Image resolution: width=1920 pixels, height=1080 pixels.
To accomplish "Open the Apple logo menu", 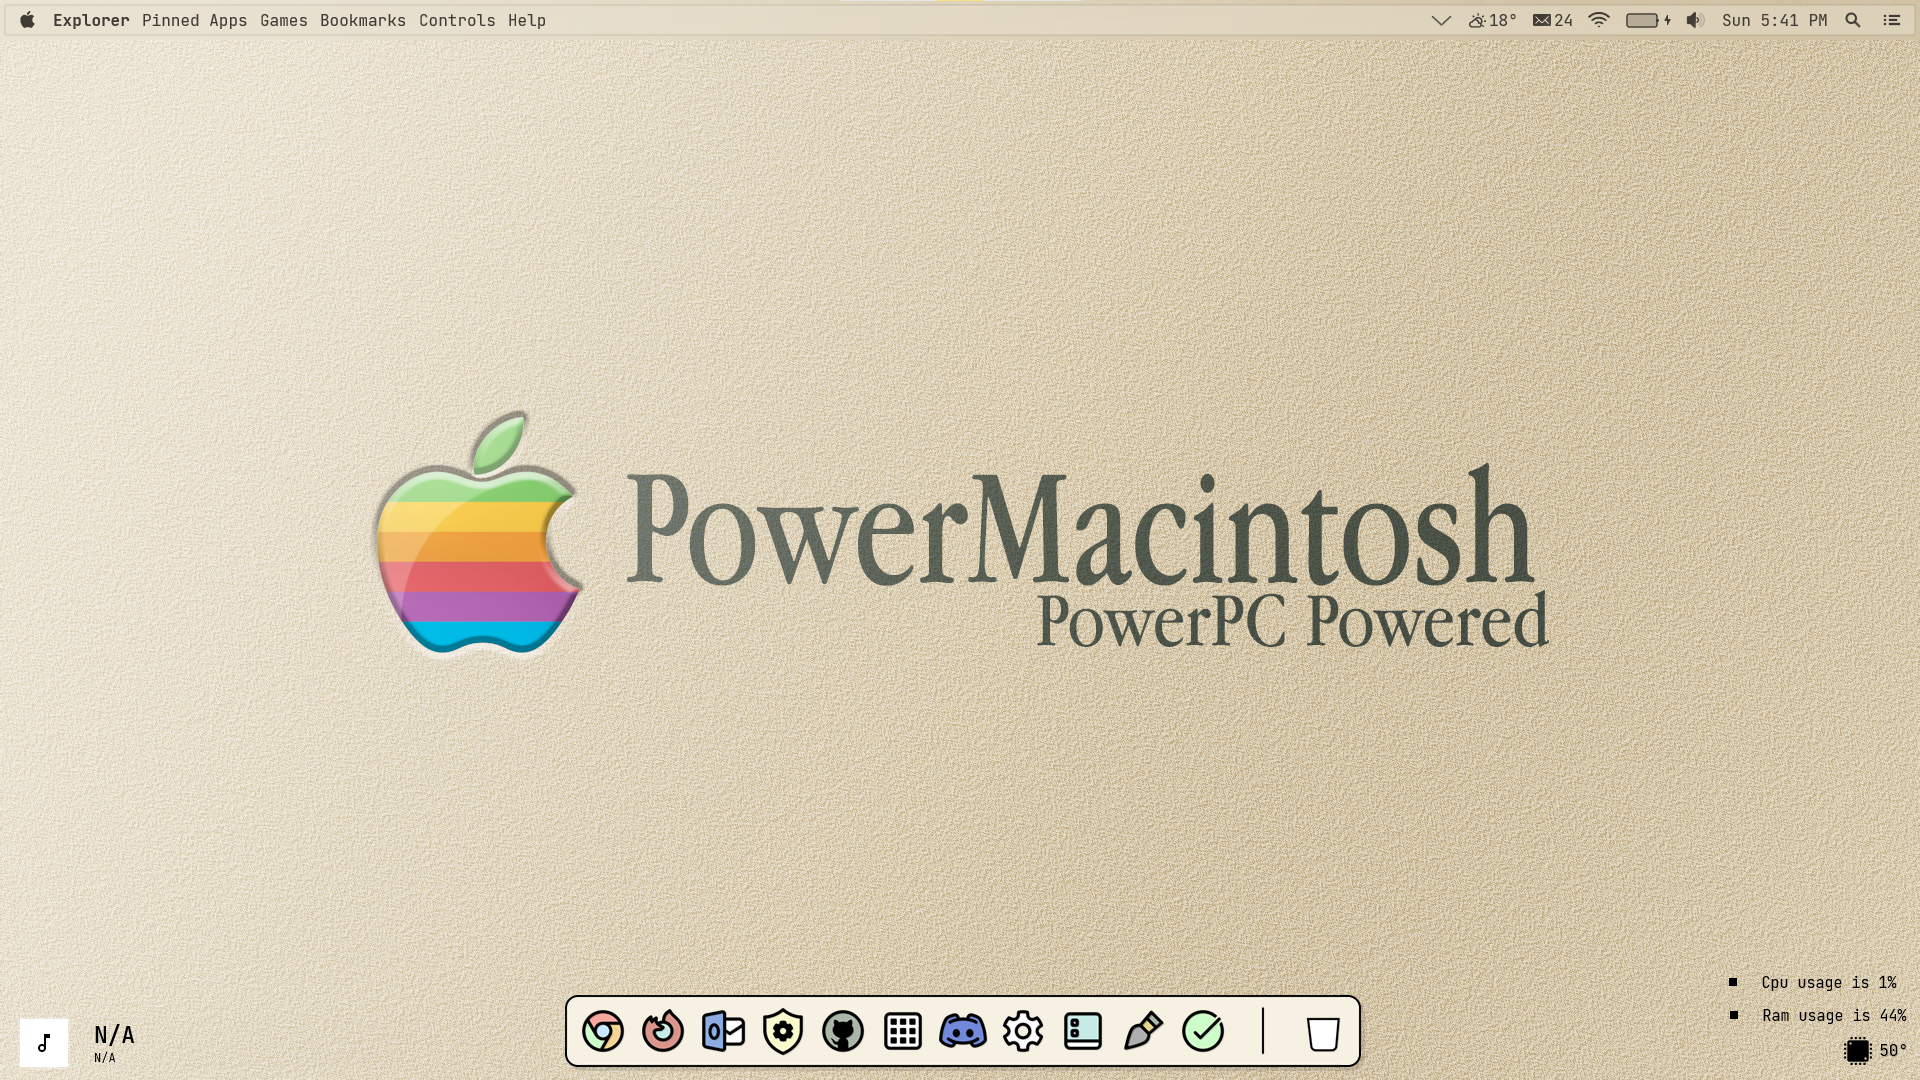I will [28, 20].
